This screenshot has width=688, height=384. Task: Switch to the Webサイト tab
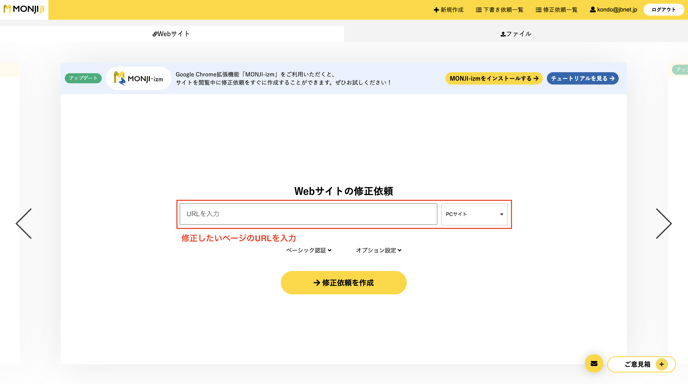coord(172,34)
